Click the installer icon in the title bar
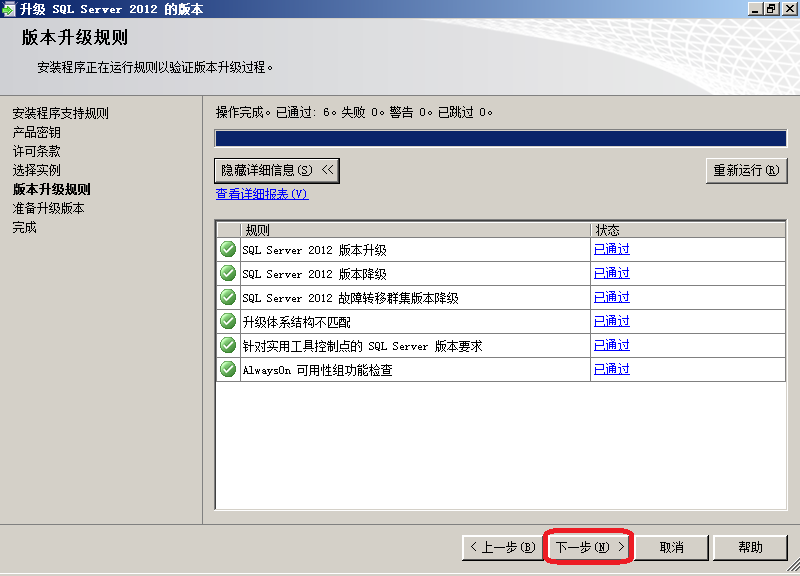Viewport: 800px width, 576px height. (9, 9)
